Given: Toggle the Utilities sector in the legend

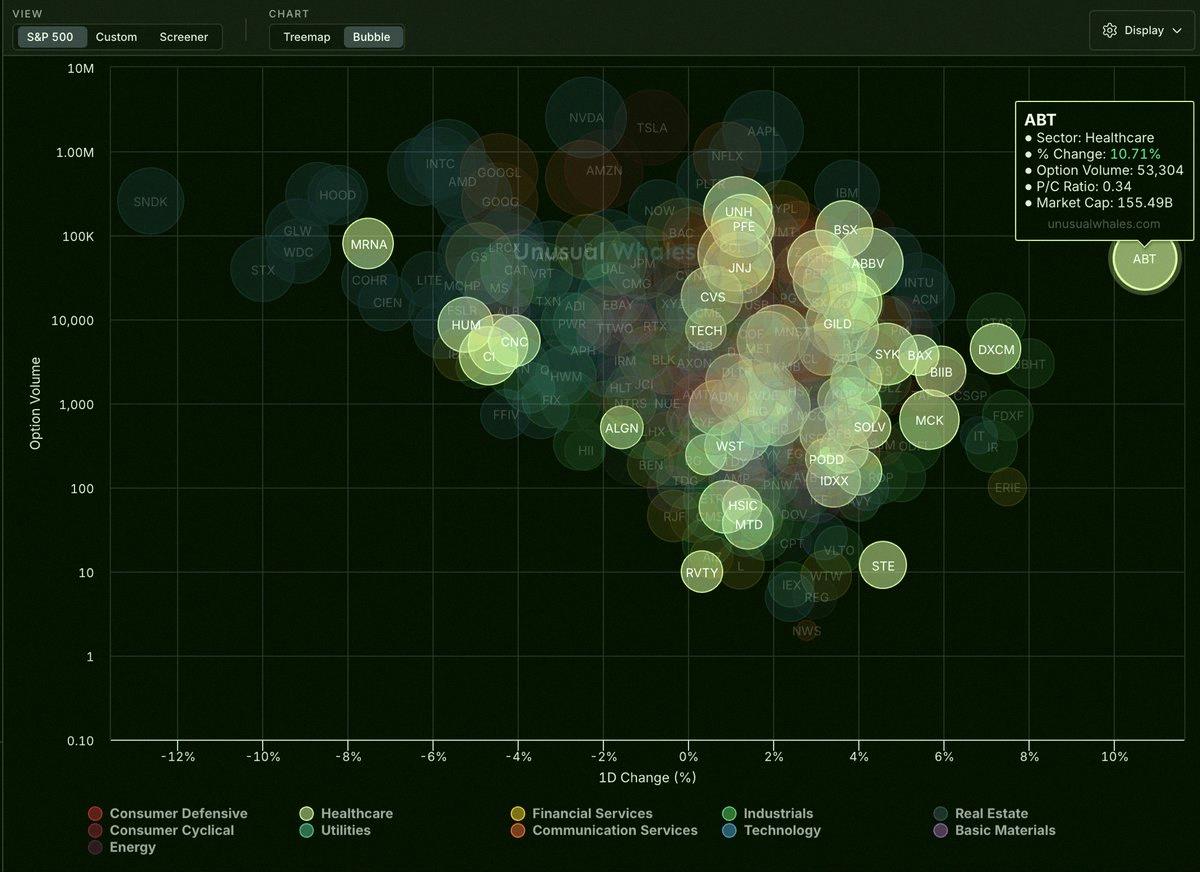Looking at the screenshot, I should 335,830.
